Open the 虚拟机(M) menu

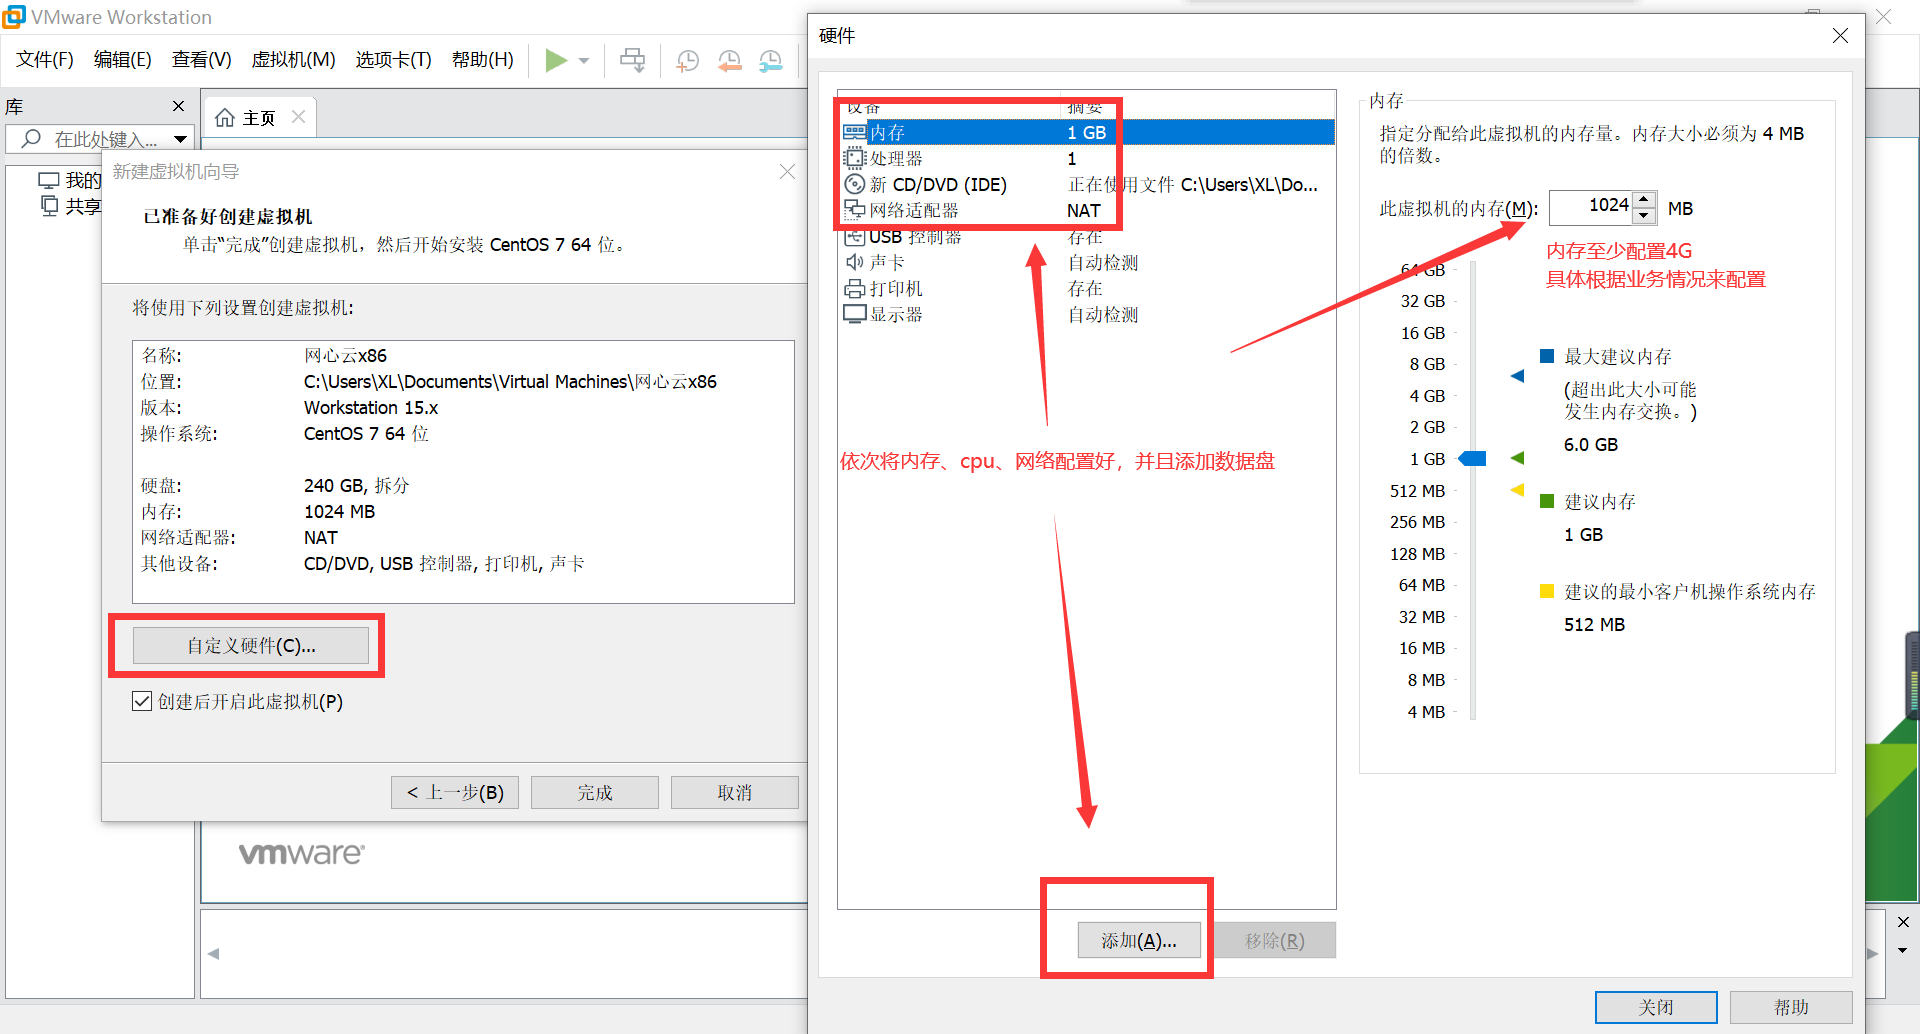[x=293, y=59]
